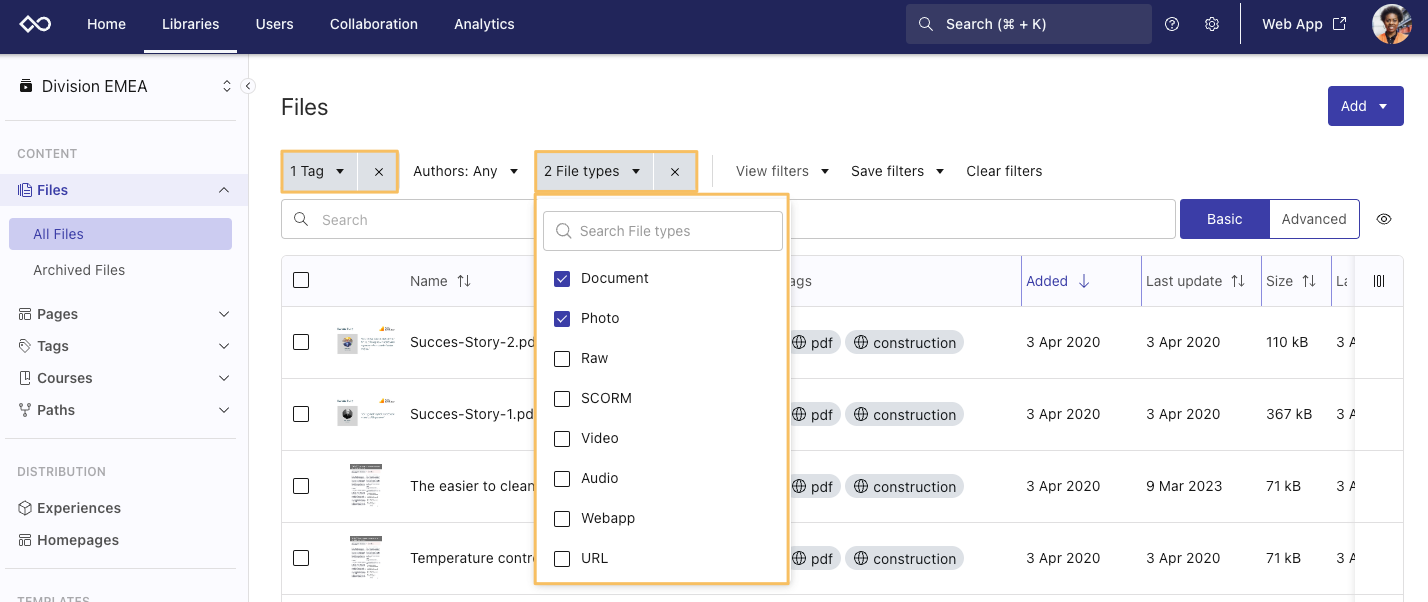Switch to Basic search mode
This screenshot has height=602, width=1428.
tap(1224, 219)
